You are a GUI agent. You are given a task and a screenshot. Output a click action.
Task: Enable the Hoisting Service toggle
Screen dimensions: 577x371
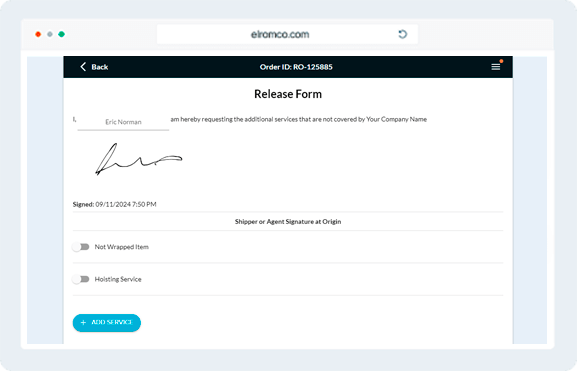click(81, 279)
